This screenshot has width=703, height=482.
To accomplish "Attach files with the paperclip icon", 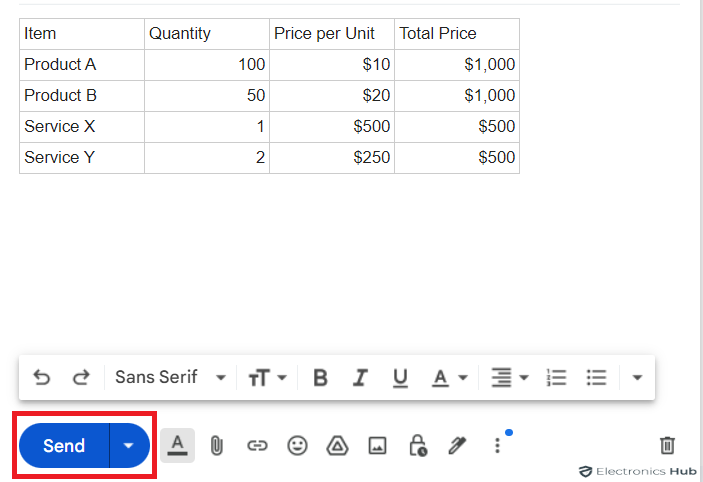I will click(x=217, y=446).
